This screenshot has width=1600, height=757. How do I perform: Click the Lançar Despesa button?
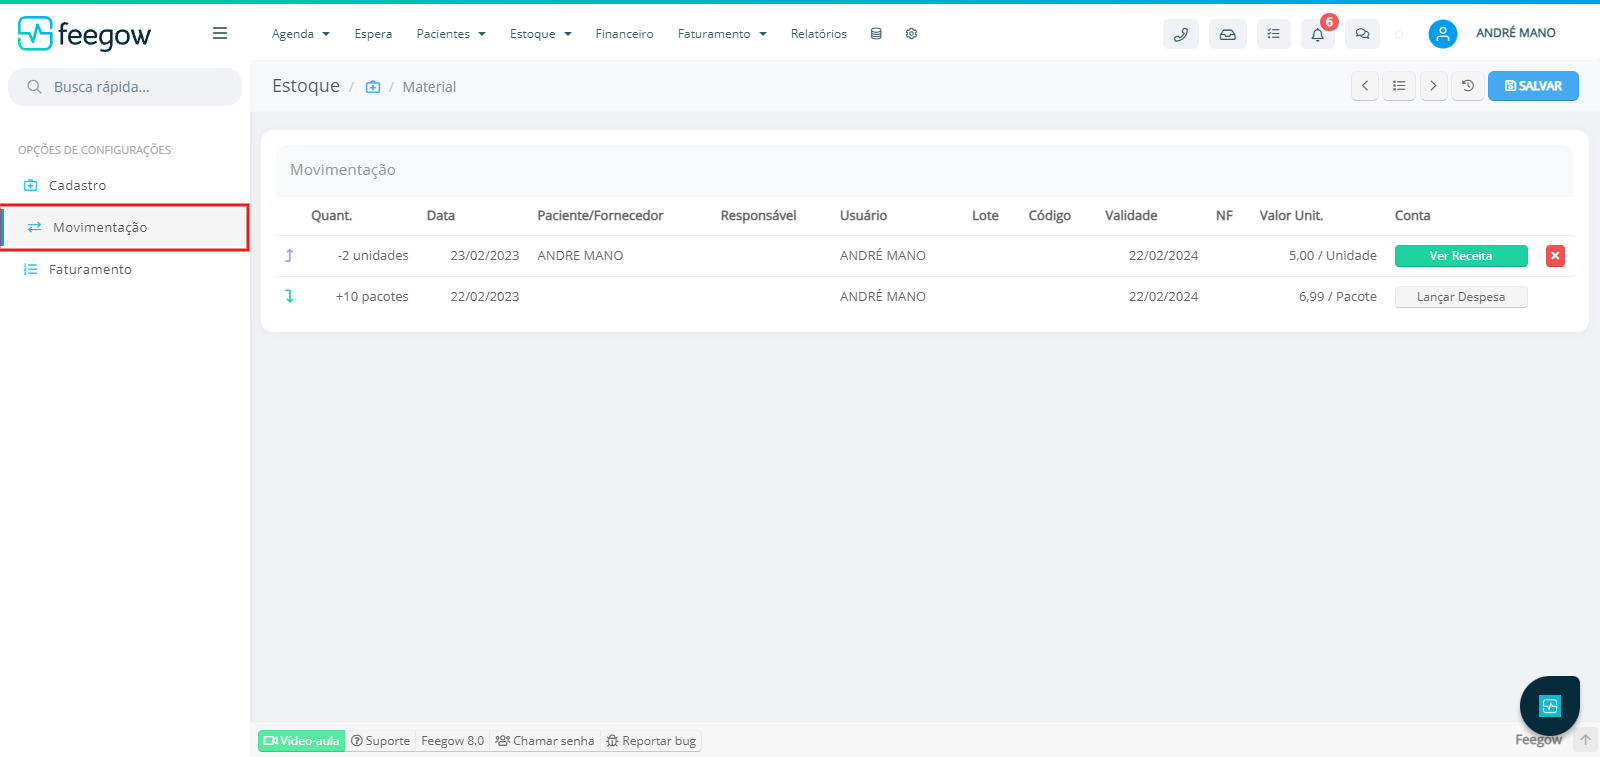(1461, 297)
